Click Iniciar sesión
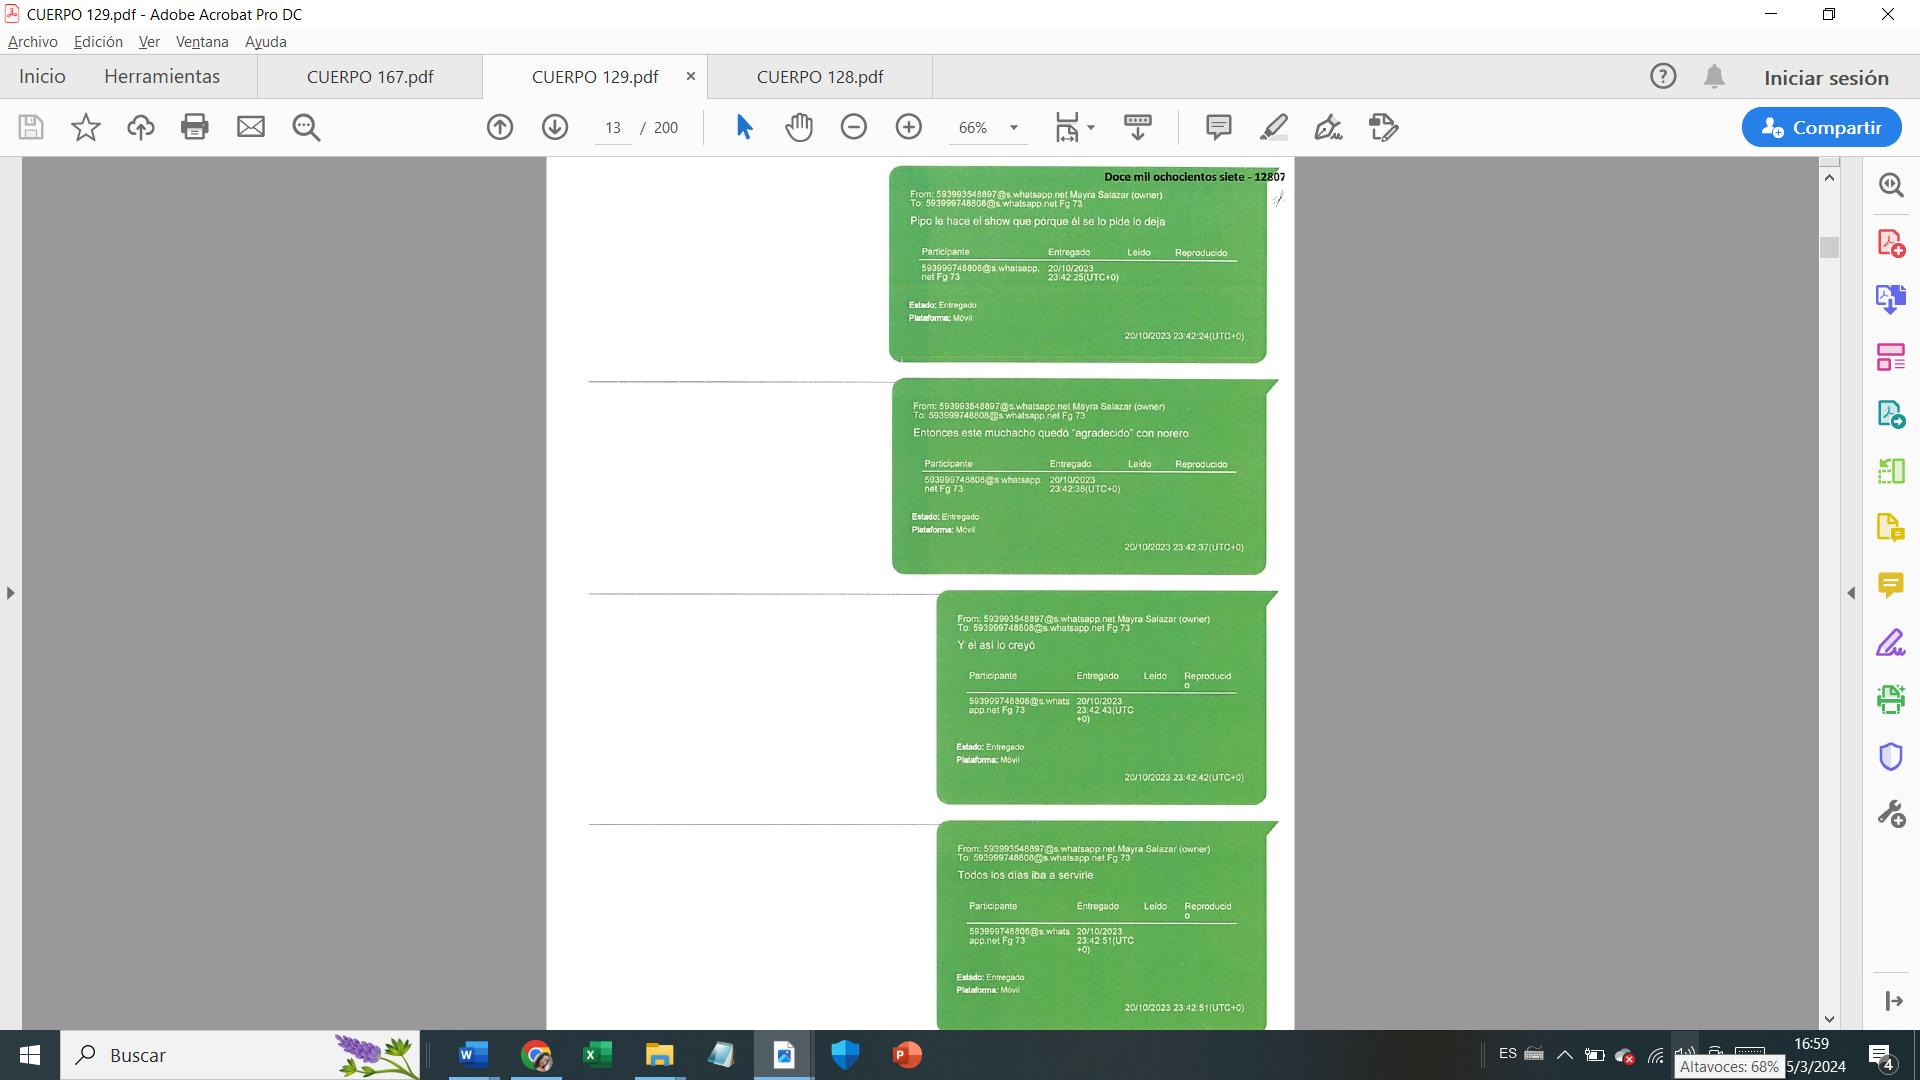Image resolution: width=1920 pixels, height=1080 pixels. tap(1826, 78)
